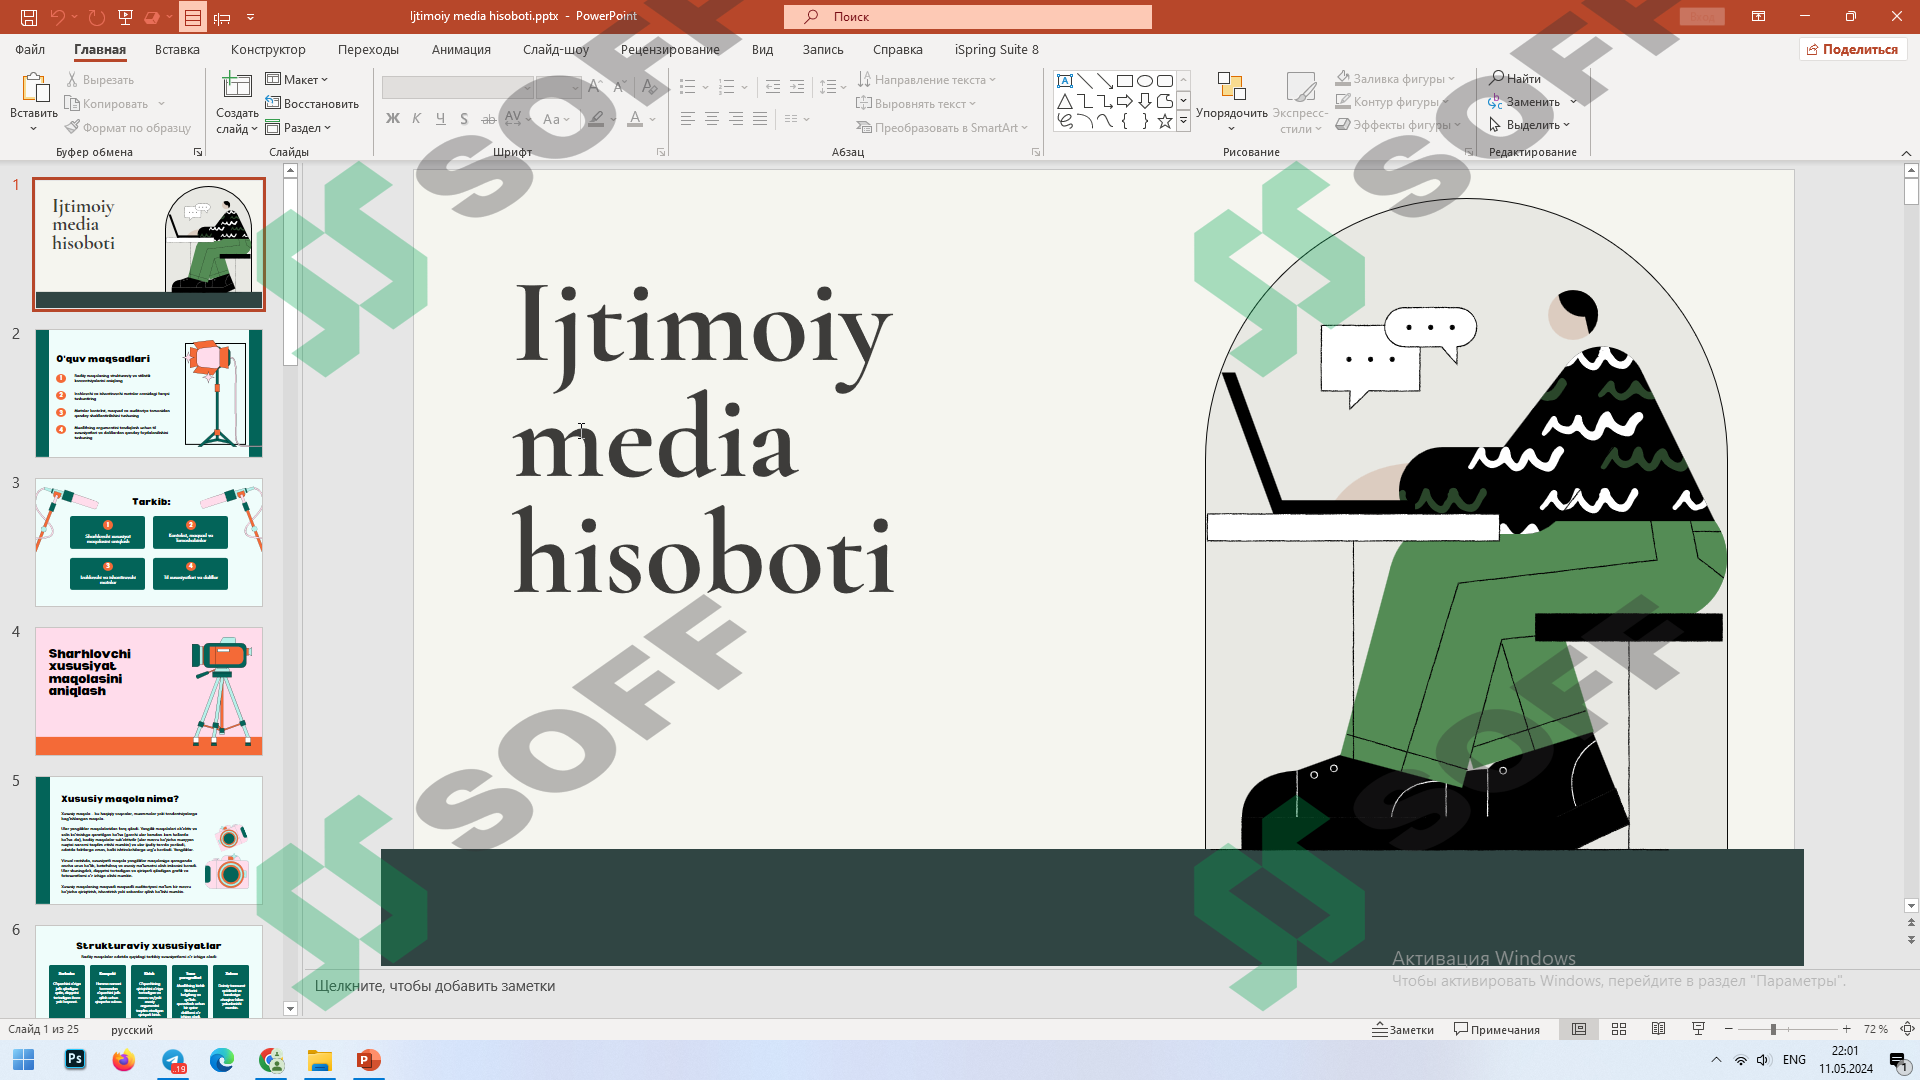Open the Animation (Анимация) tab
The height and width of the screenshot is (1080, 1920).
[x=461, y=49]
